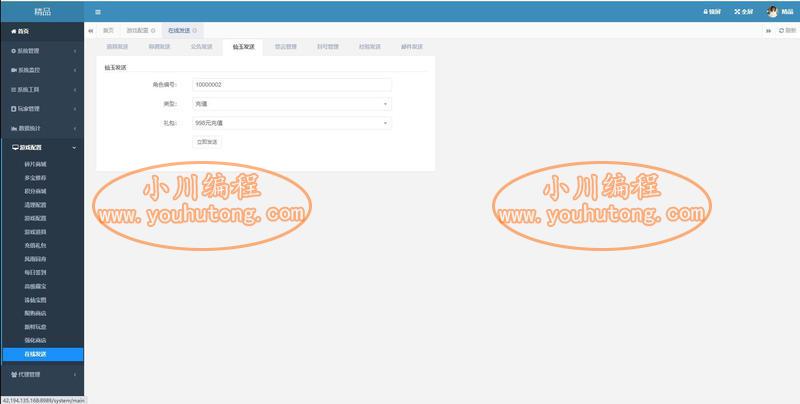The height and width of the screenshot is (404, 800).
Task: Click the 刷新 refresh icon
Action: coord(781,31)
